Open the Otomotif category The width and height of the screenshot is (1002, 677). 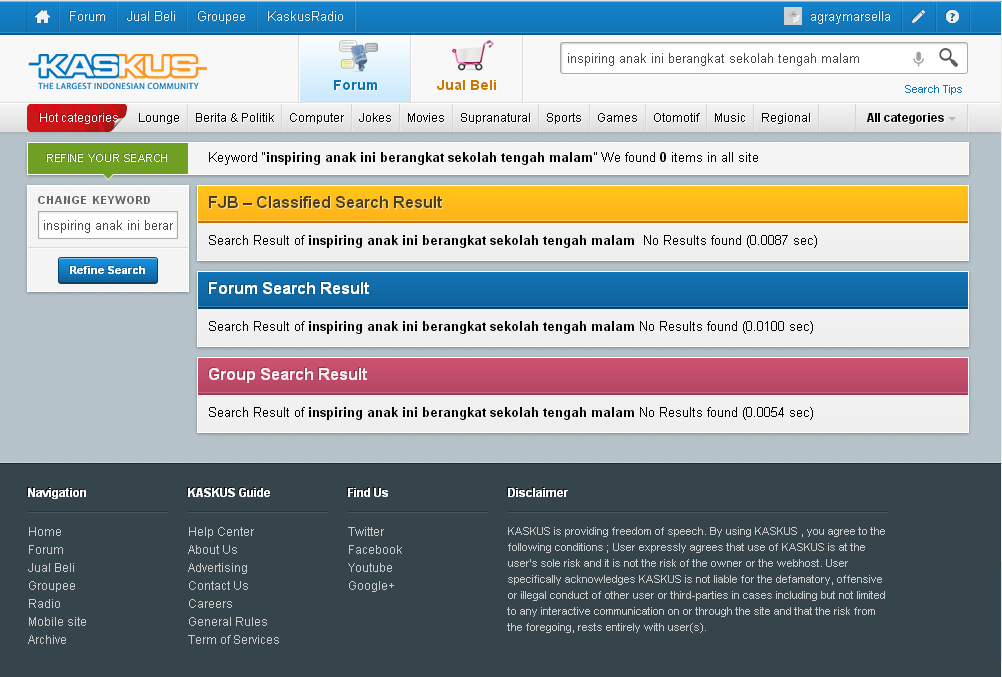pos(676,118)
